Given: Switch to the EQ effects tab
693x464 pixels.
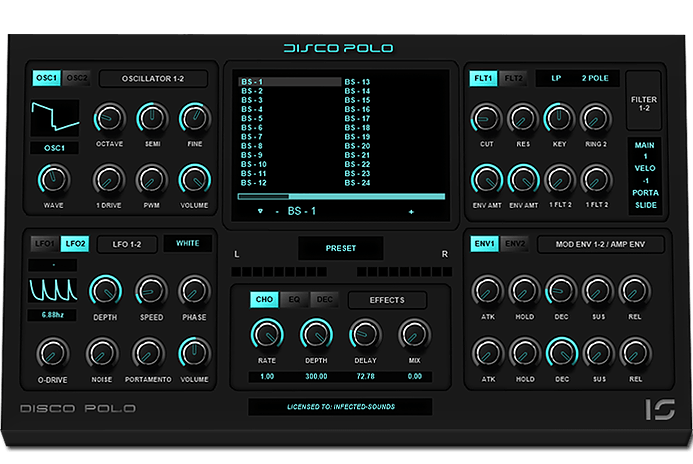Looking at the screenshot, I should [295, 299].
